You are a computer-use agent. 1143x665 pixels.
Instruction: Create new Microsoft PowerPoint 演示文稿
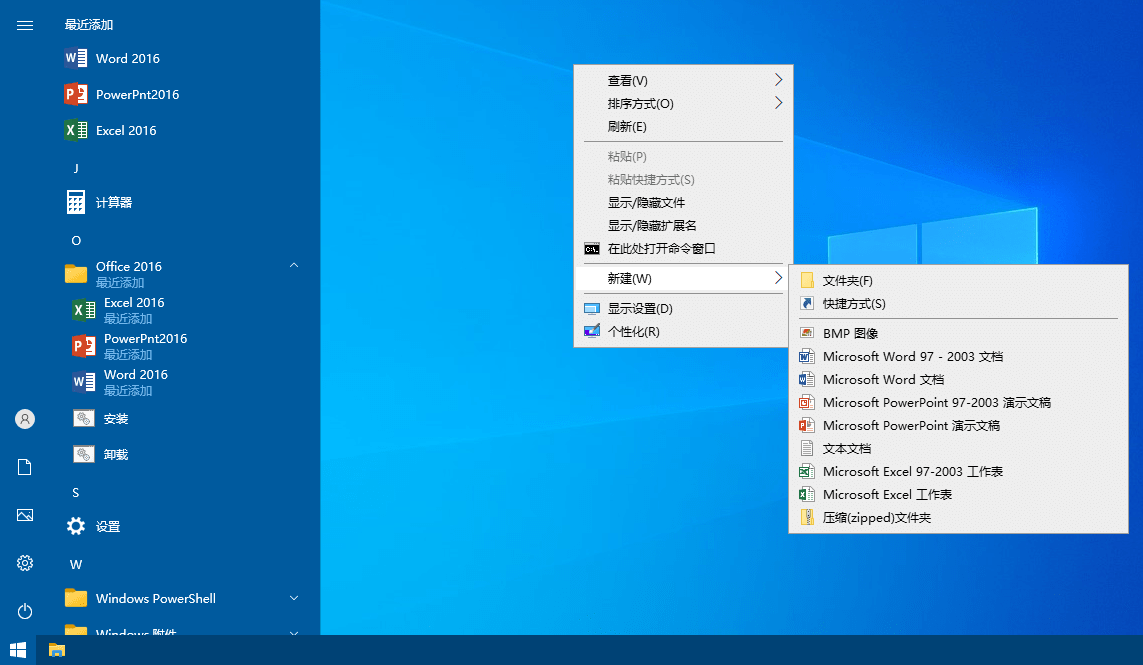958,425
